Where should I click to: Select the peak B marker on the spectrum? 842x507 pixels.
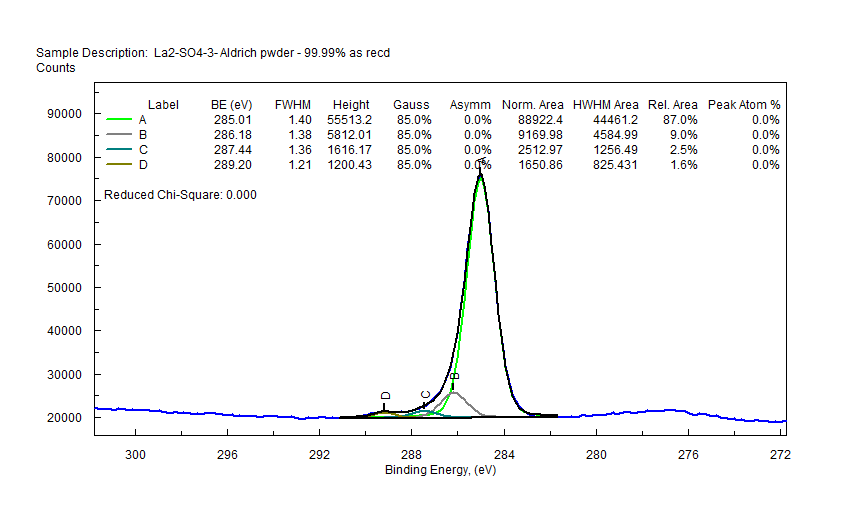(454, 378)
